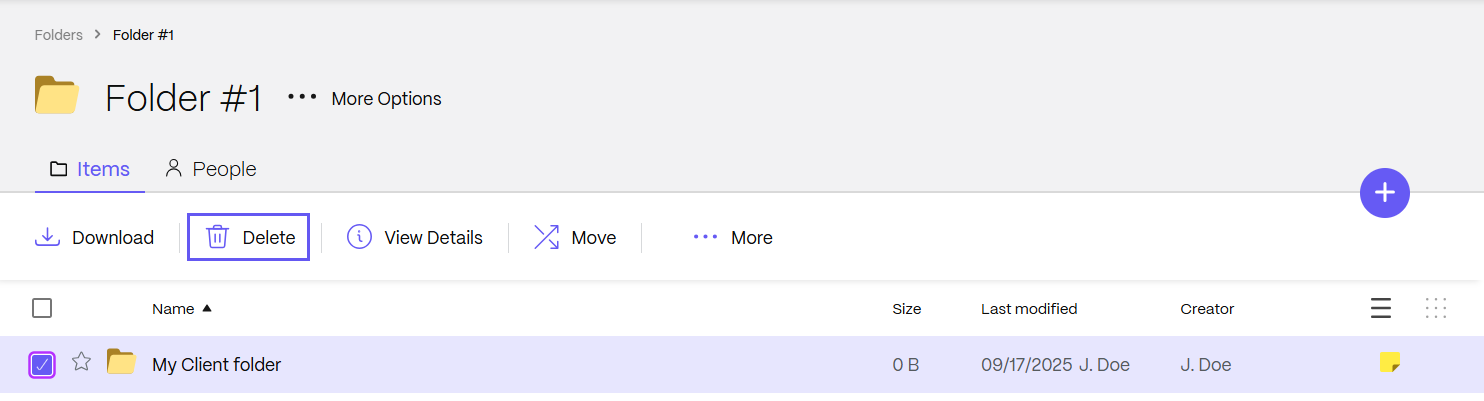Star My Client folder as favorite
The image size is (1484, 401).
[82, 362]
